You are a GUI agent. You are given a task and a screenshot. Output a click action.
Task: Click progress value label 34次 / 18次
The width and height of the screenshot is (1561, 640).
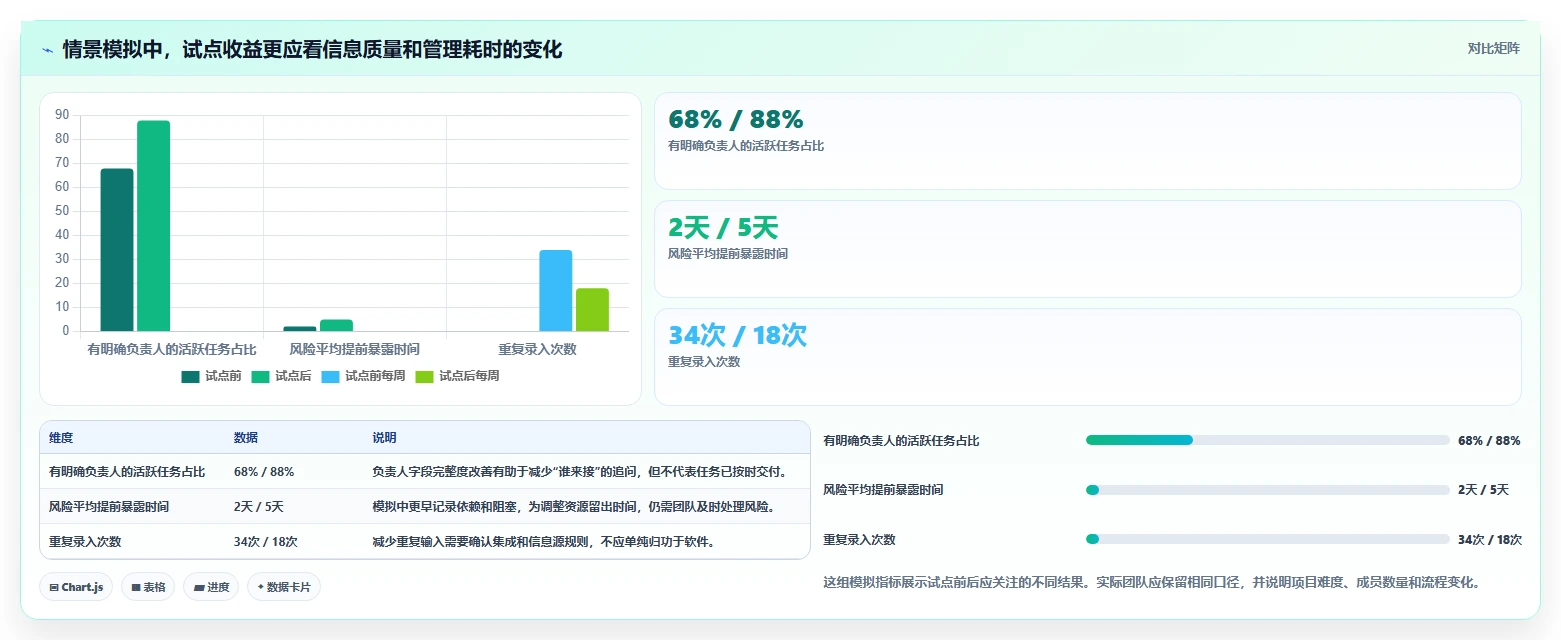[1490, 539]
